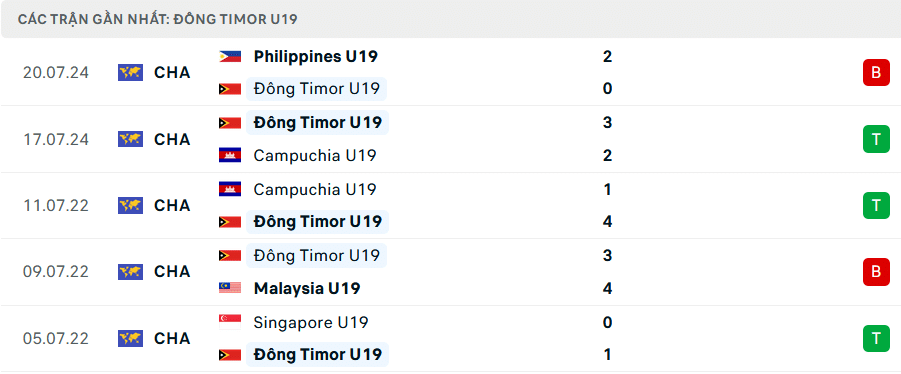Viewport: 901px width, 374px height.
Task: Click the world map icon for 20.07.24
Action: point(130,72)
